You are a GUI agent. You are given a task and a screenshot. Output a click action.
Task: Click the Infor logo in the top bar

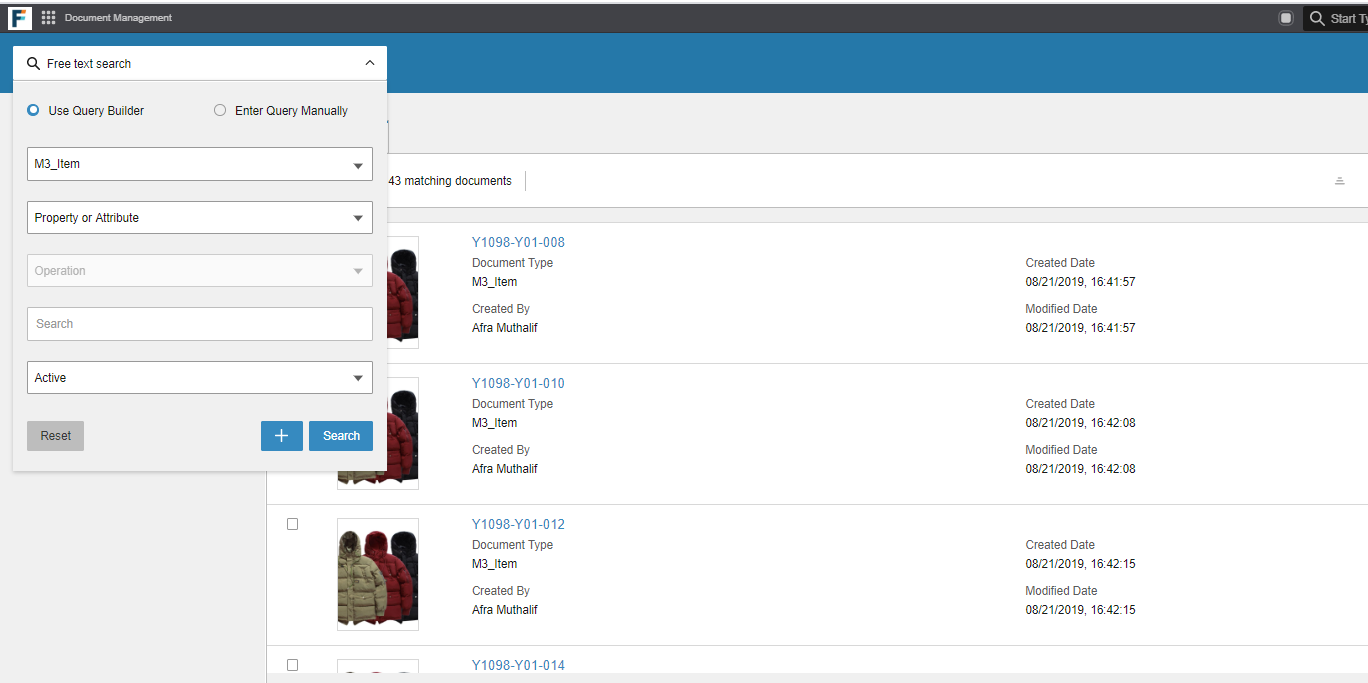[x=20, y=18]
